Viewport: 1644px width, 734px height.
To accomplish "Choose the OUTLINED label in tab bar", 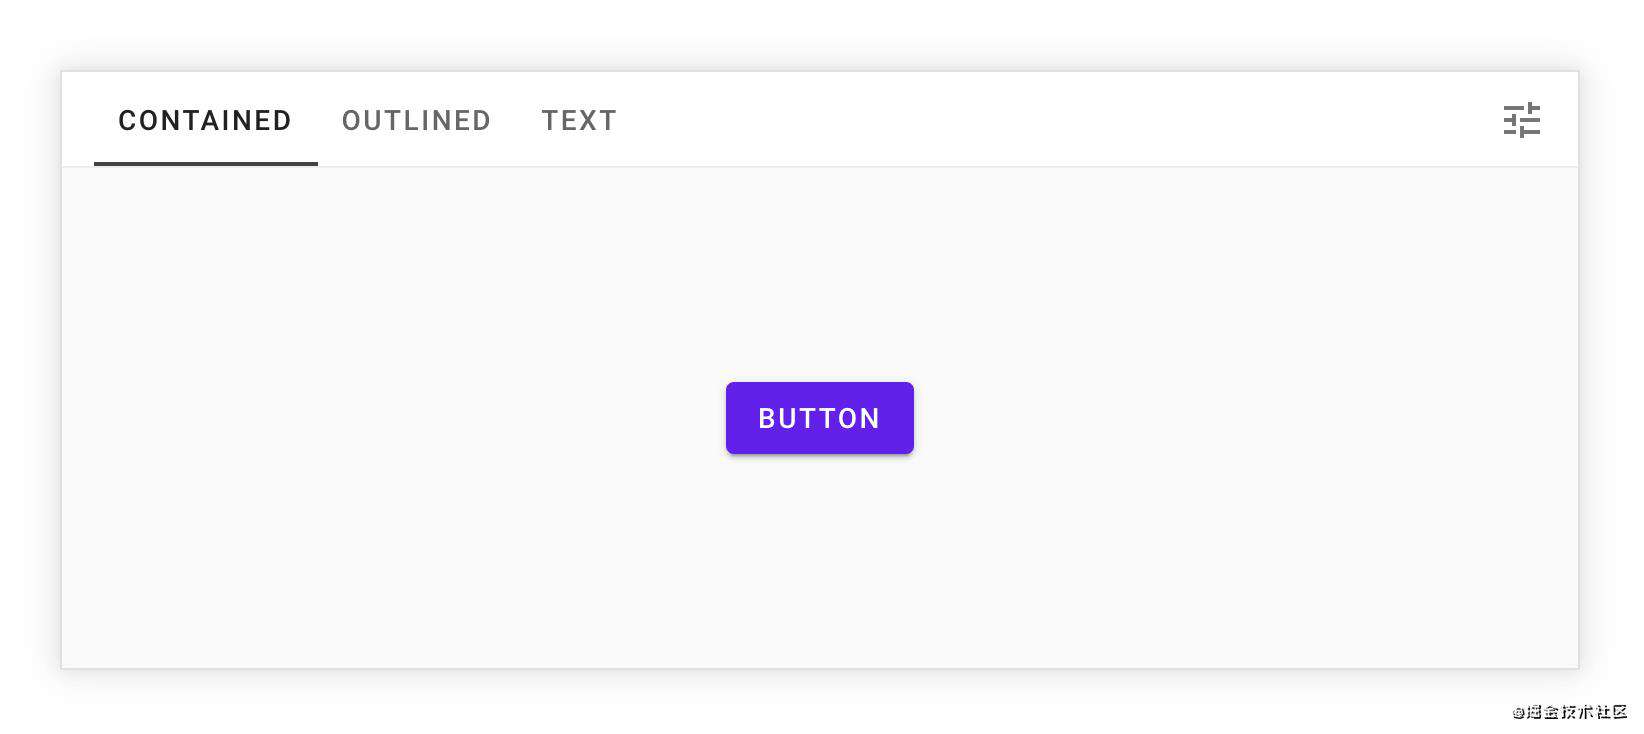I will 416,120.
